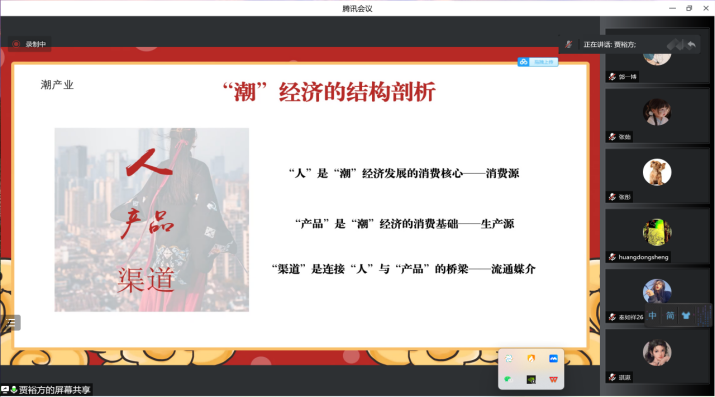Restore down the Tencent Meeting window
Image resolution: width=715 pixels, height=397 pixels.
pos(689,8)
